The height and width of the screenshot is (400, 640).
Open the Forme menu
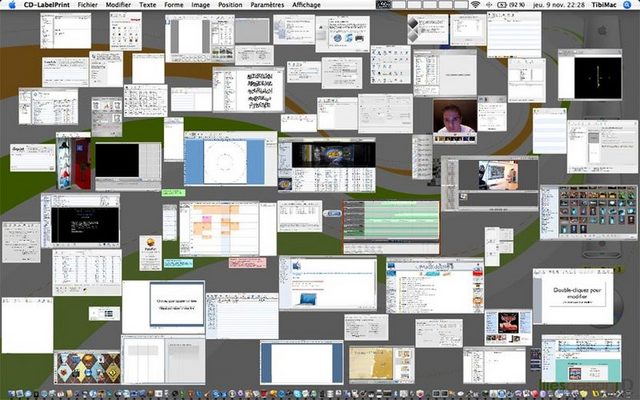174,5
